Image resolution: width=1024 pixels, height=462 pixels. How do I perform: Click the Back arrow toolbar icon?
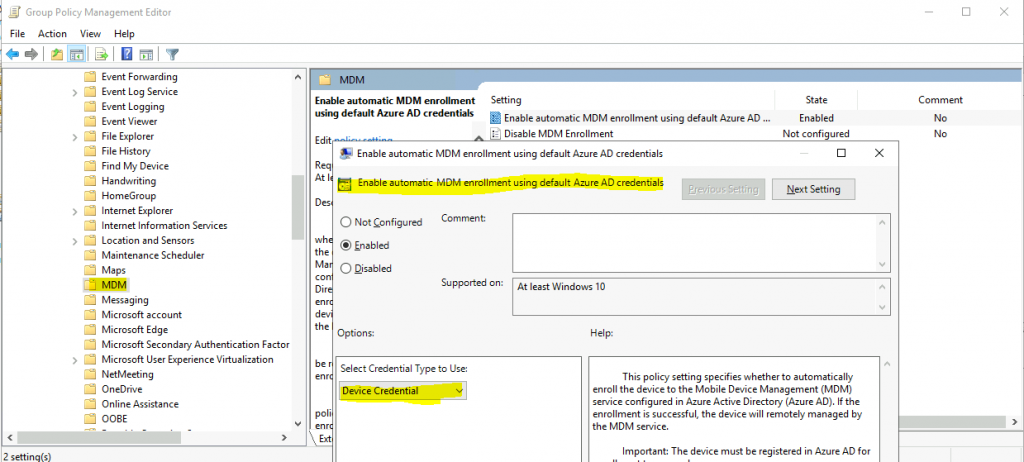12,54
